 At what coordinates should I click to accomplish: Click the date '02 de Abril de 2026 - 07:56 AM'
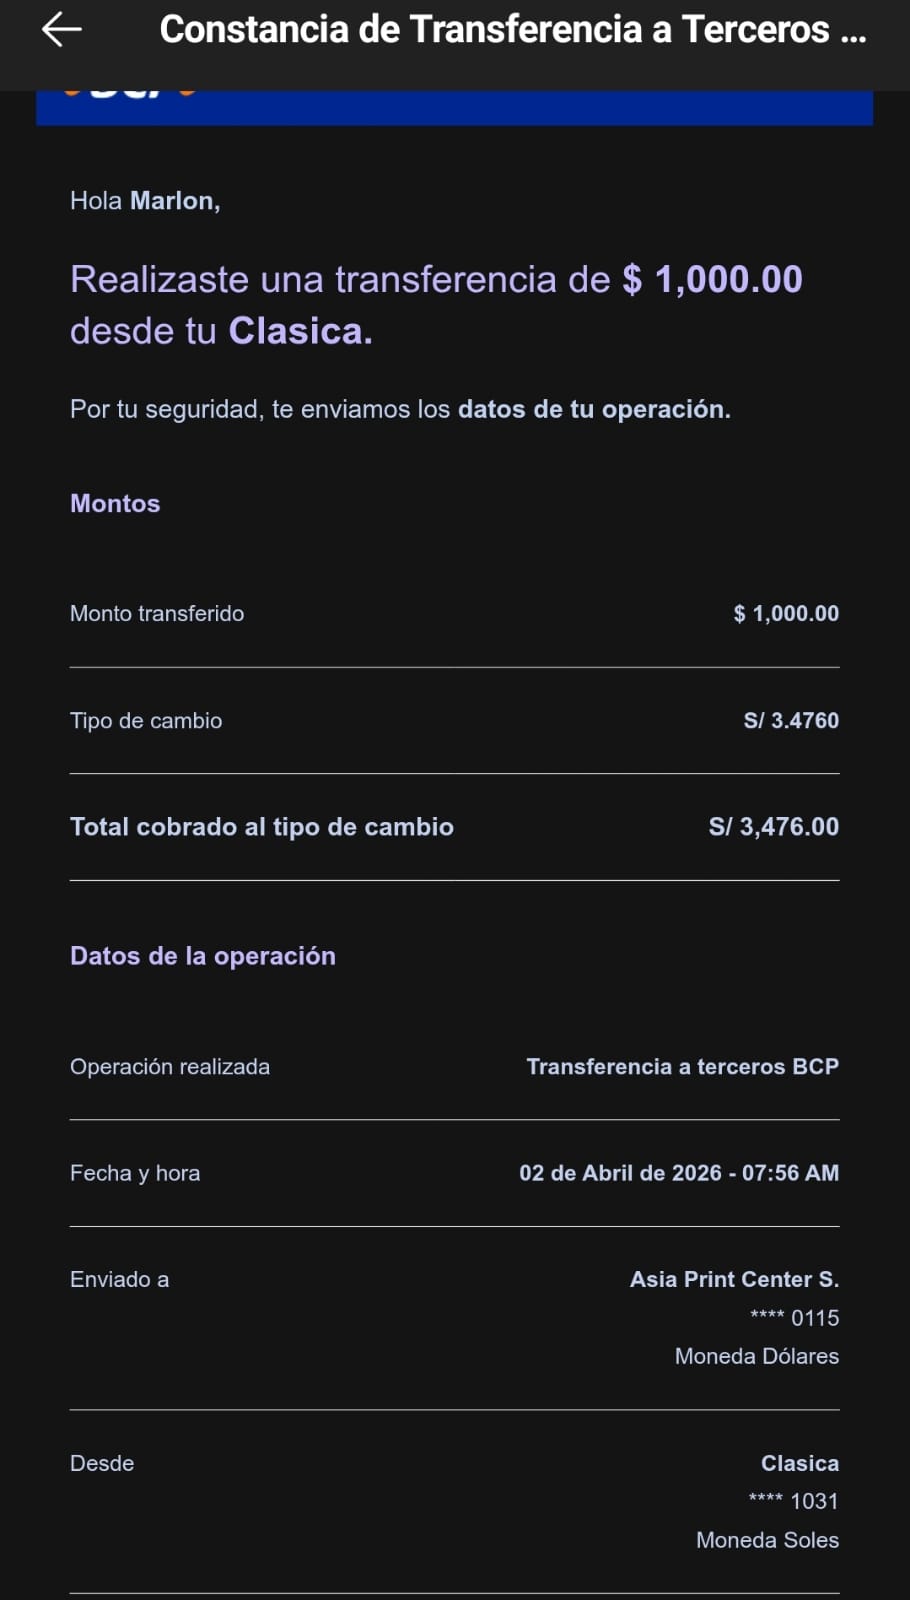(x=678, y=1173)
